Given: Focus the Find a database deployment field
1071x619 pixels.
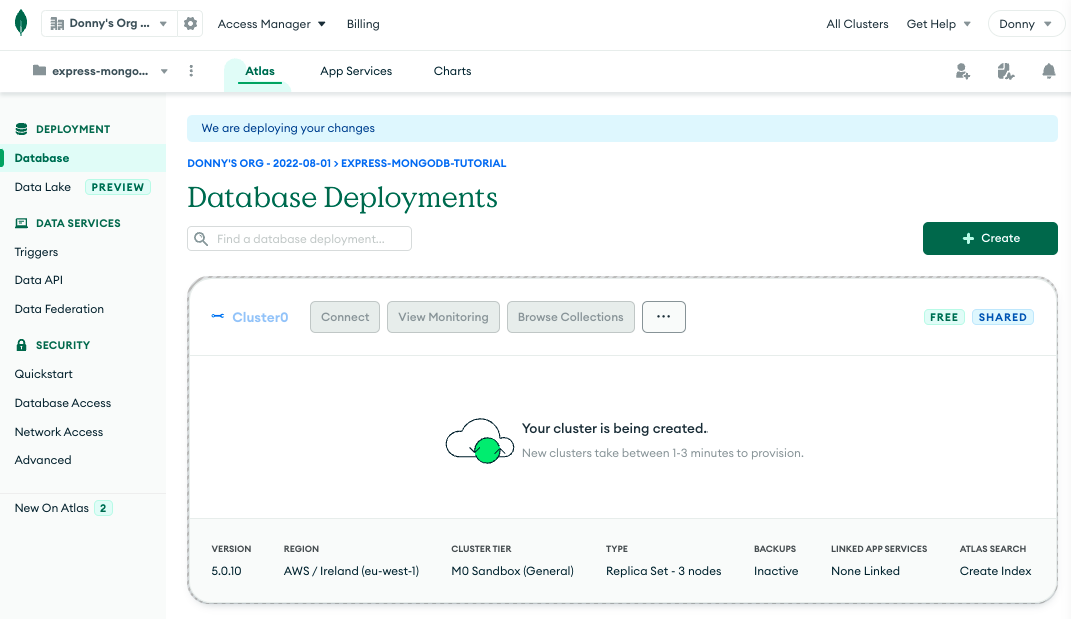Looking at the screenshot, I should point(299,238).
